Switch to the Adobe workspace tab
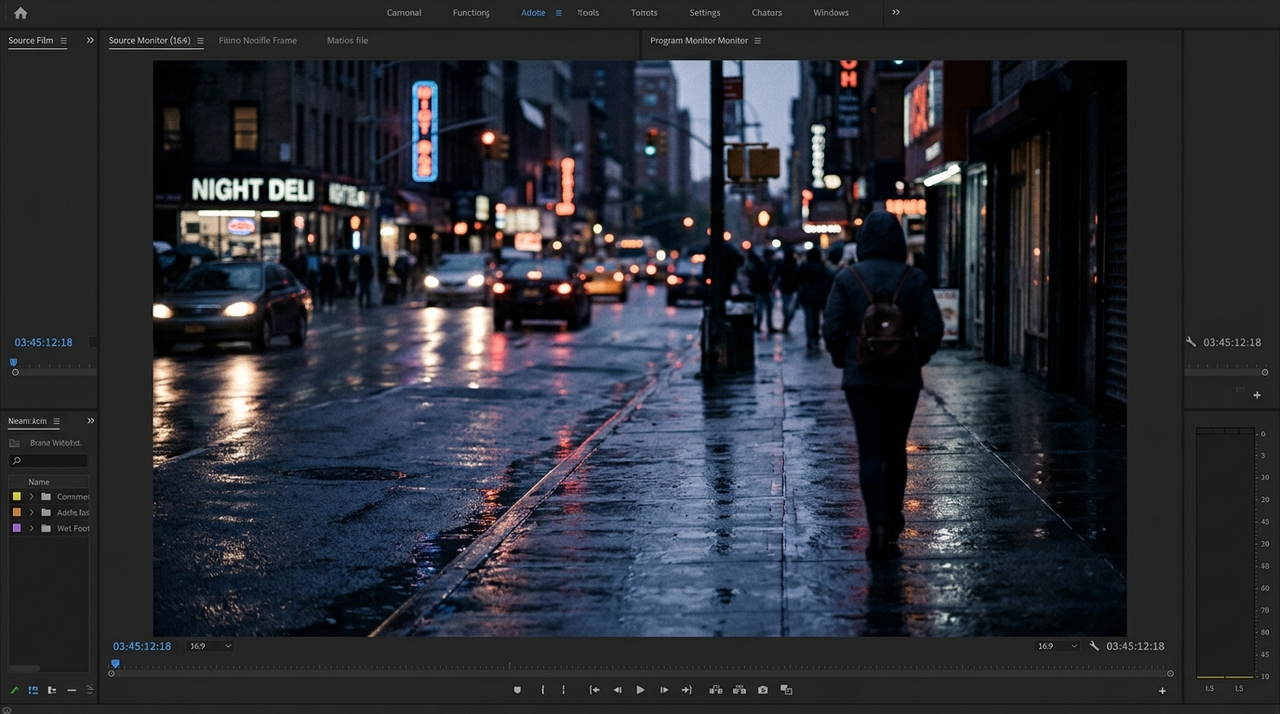Screen dimensions: 1280x714 (x=533, y=13)
